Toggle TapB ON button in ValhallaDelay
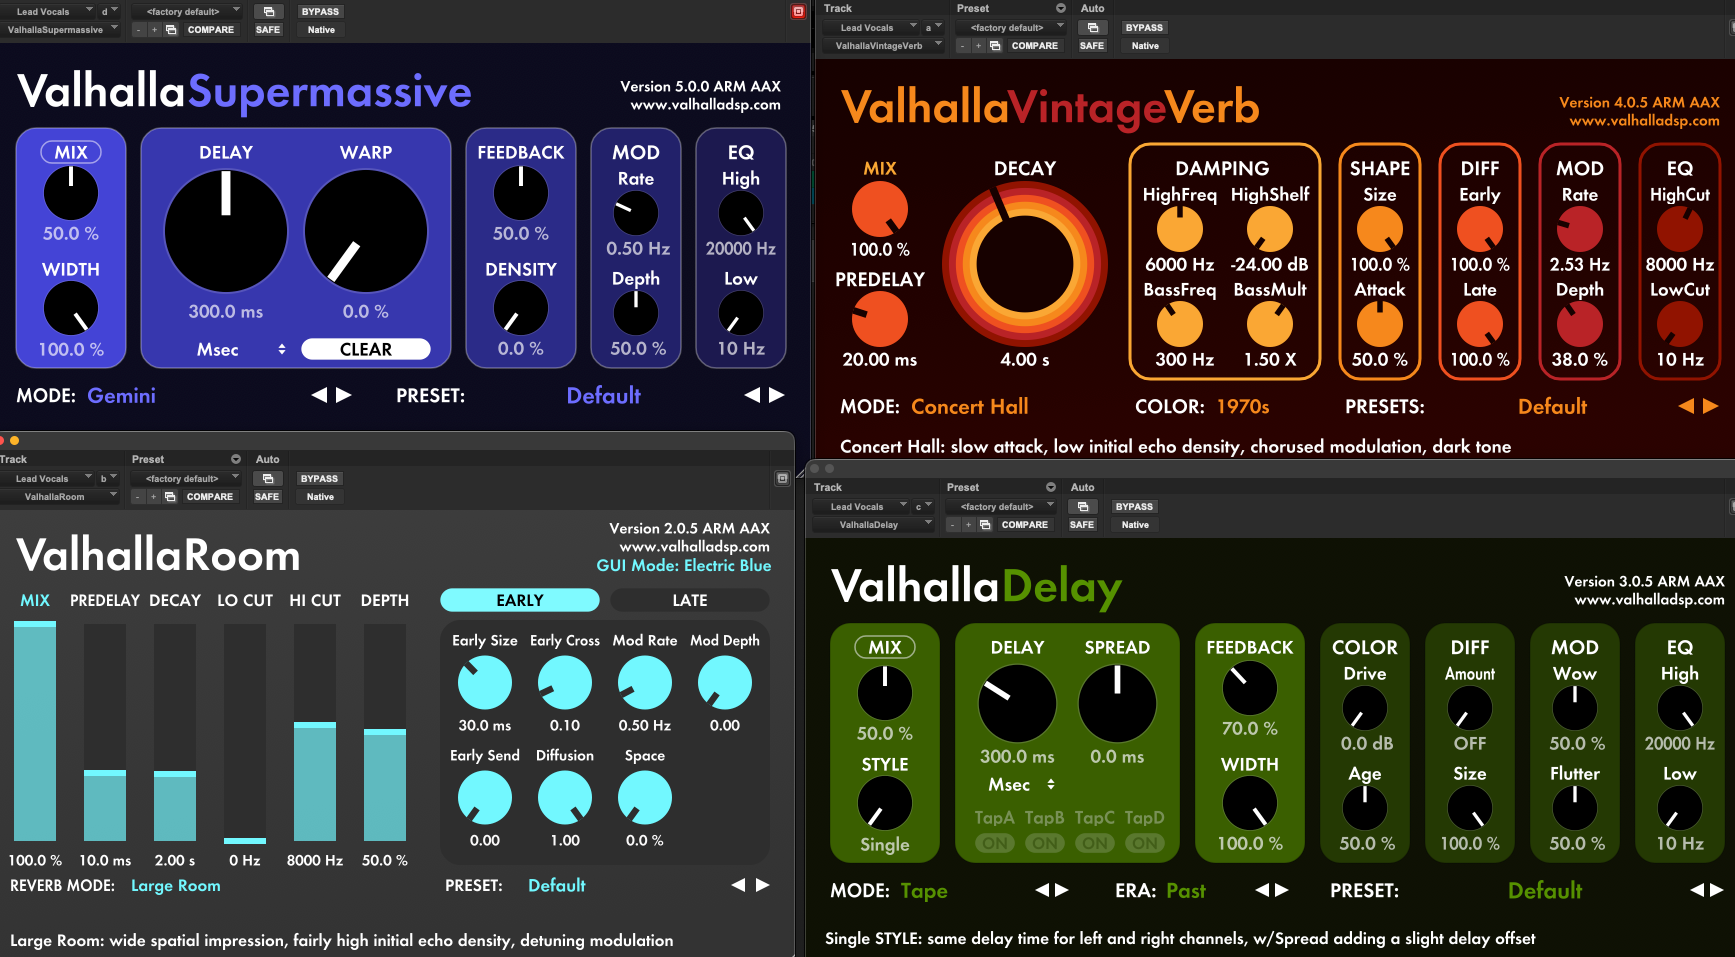Viewport: 1735px width, 957px height. point(1045,843)
